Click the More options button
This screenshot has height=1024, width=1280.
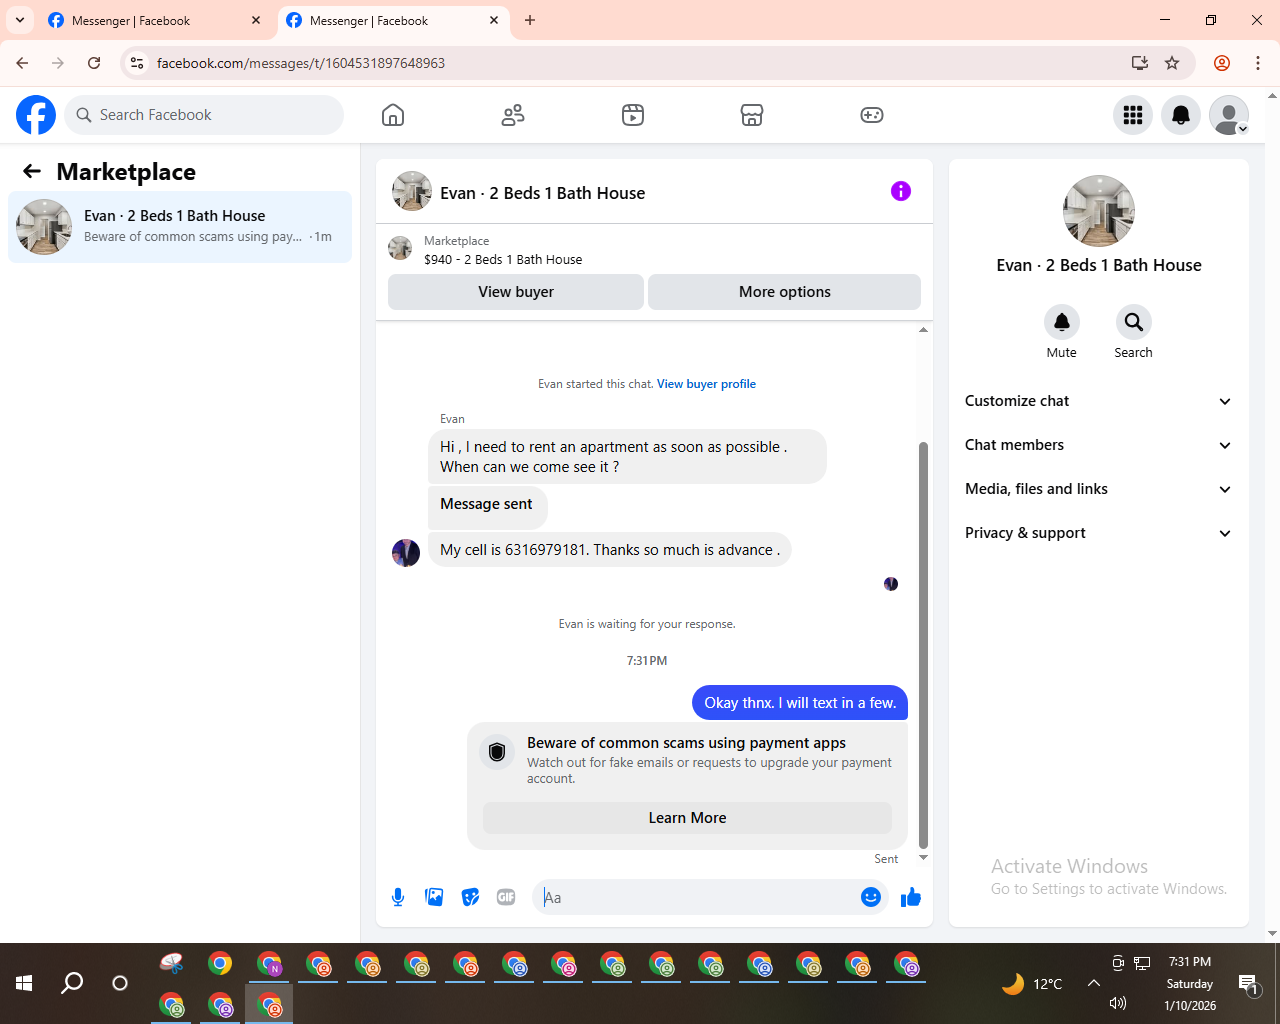785,292
